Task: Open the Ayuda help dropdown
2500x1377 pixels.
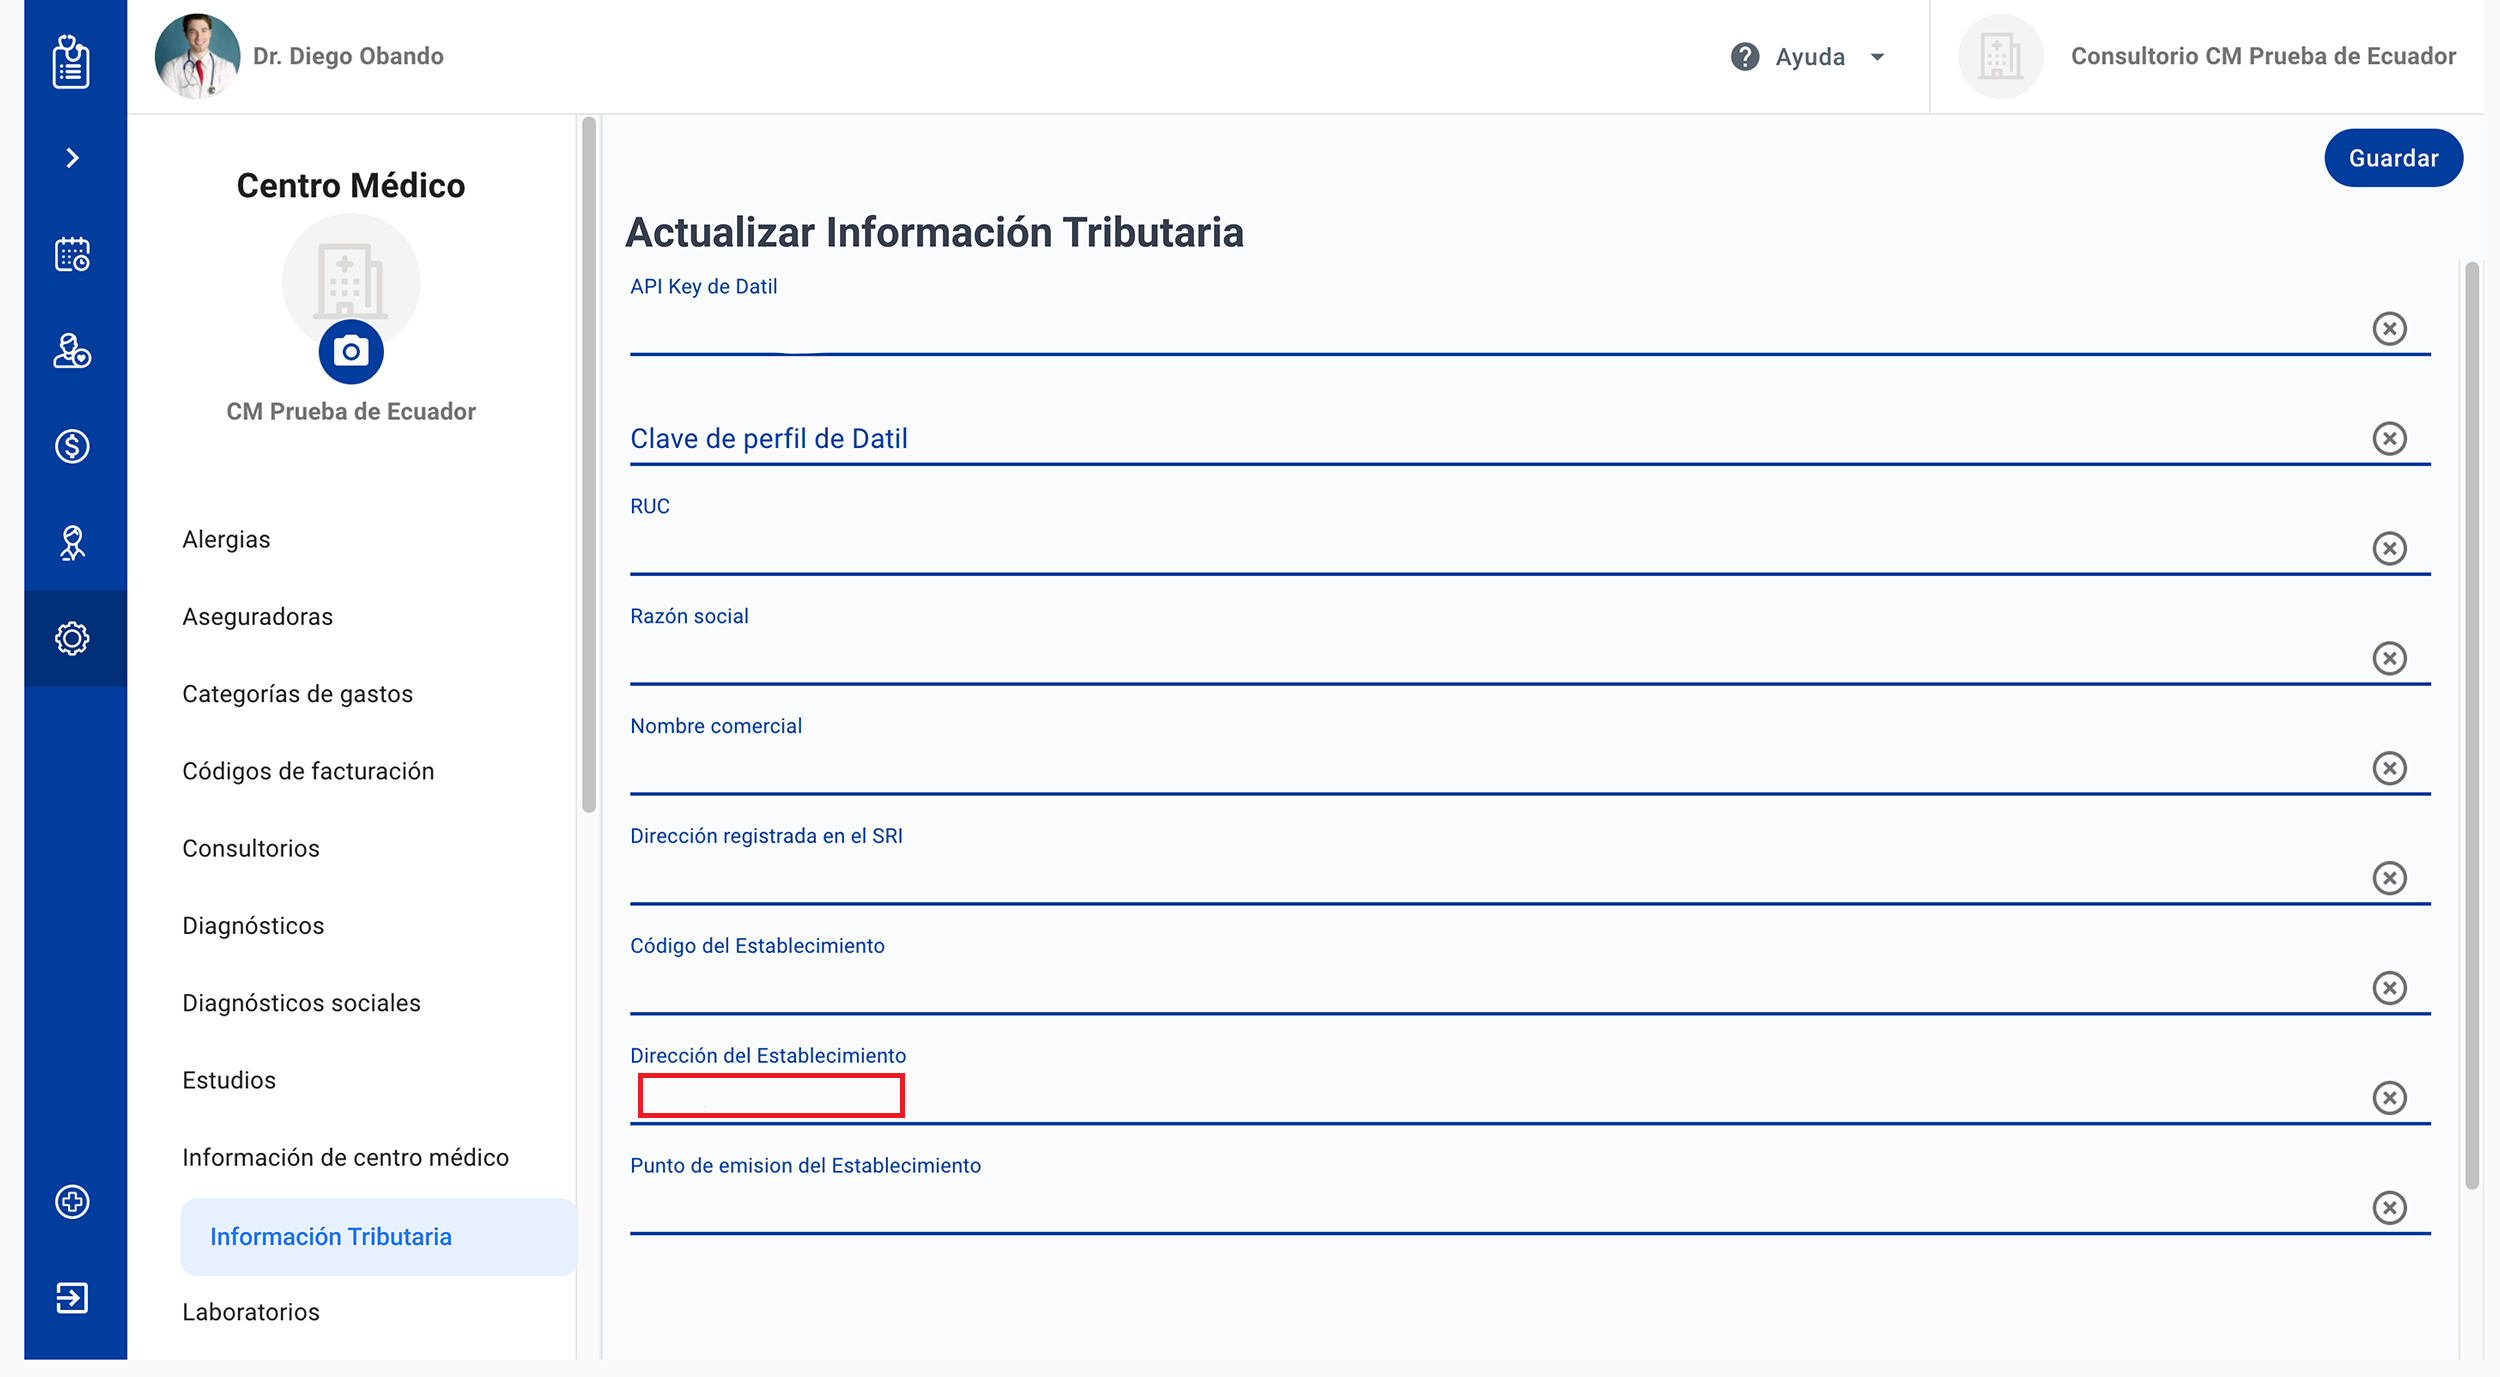Action: coord(1808,57)
